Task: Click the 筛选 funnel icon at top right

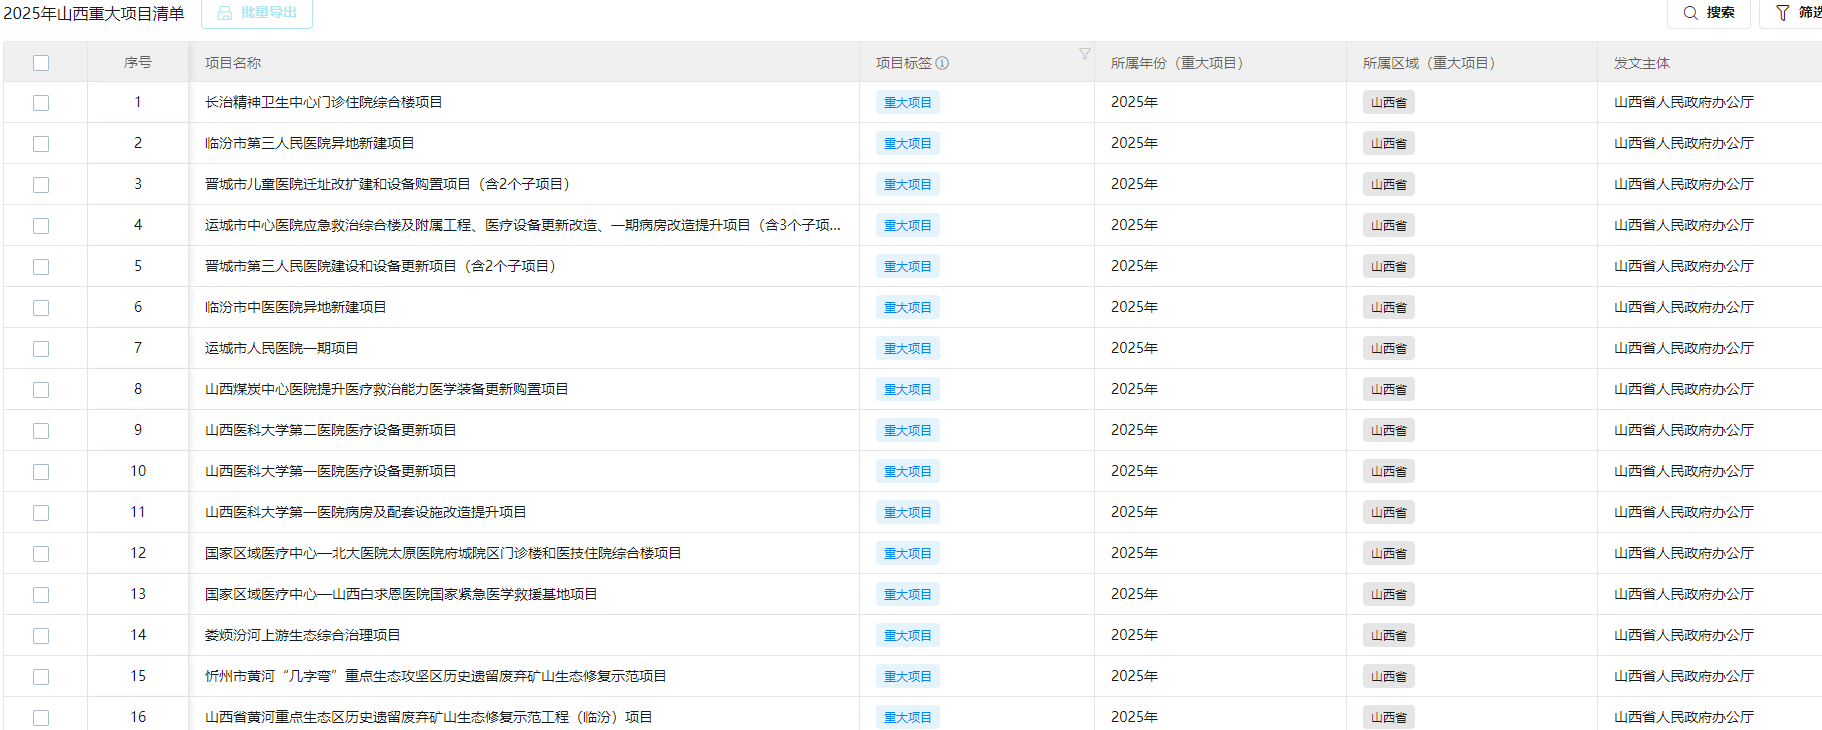Action: [x=1782, y=13]
